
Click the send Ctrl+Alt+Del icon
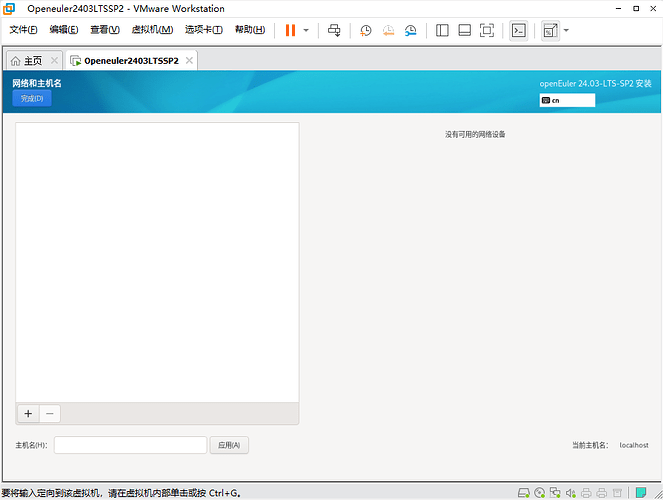point(335,30)
